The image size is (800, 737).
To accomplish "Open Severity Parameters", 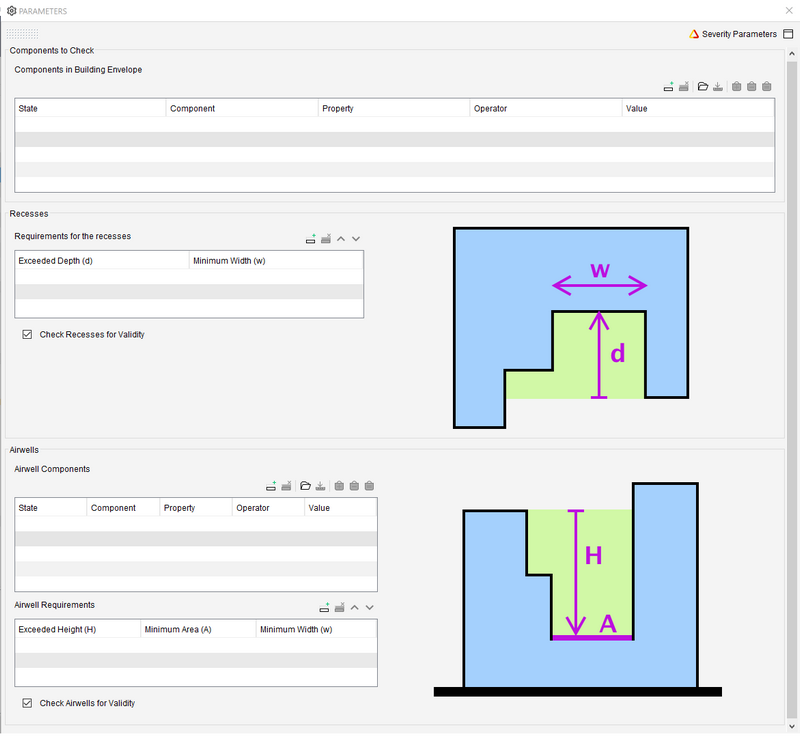I will pyautogui.click(x=733, y=34).
